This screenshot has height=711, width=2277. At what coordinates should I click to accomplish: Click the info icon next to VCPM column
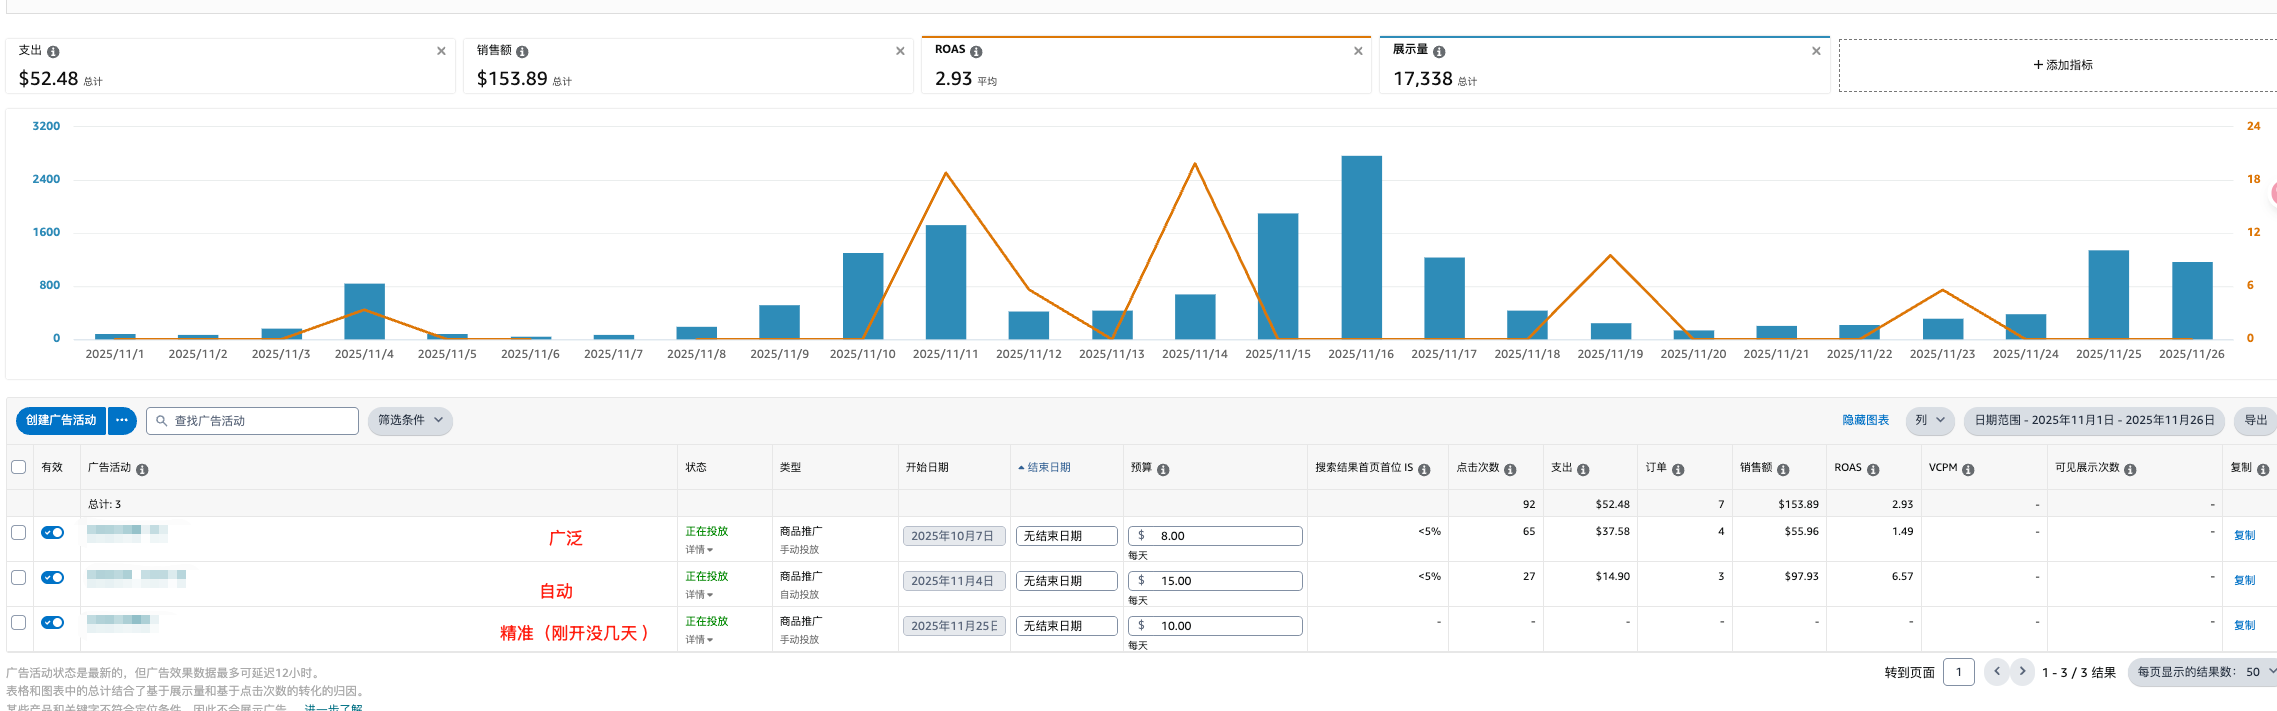1968,470
